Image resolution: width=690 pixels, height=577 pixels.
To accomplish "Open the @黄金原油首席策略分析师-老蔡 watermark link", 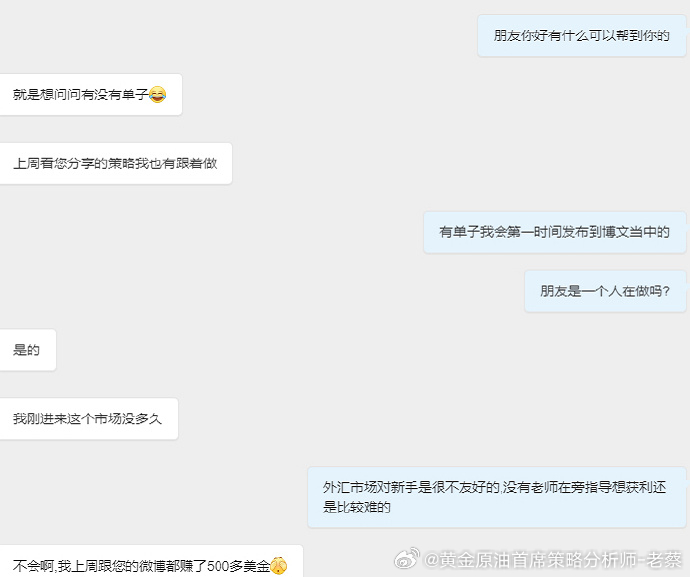I will [x=553, y=560].
